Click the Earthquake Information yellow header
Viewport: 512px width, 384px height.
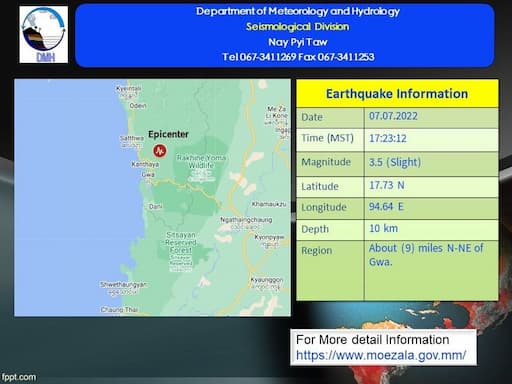pos(397,94)
